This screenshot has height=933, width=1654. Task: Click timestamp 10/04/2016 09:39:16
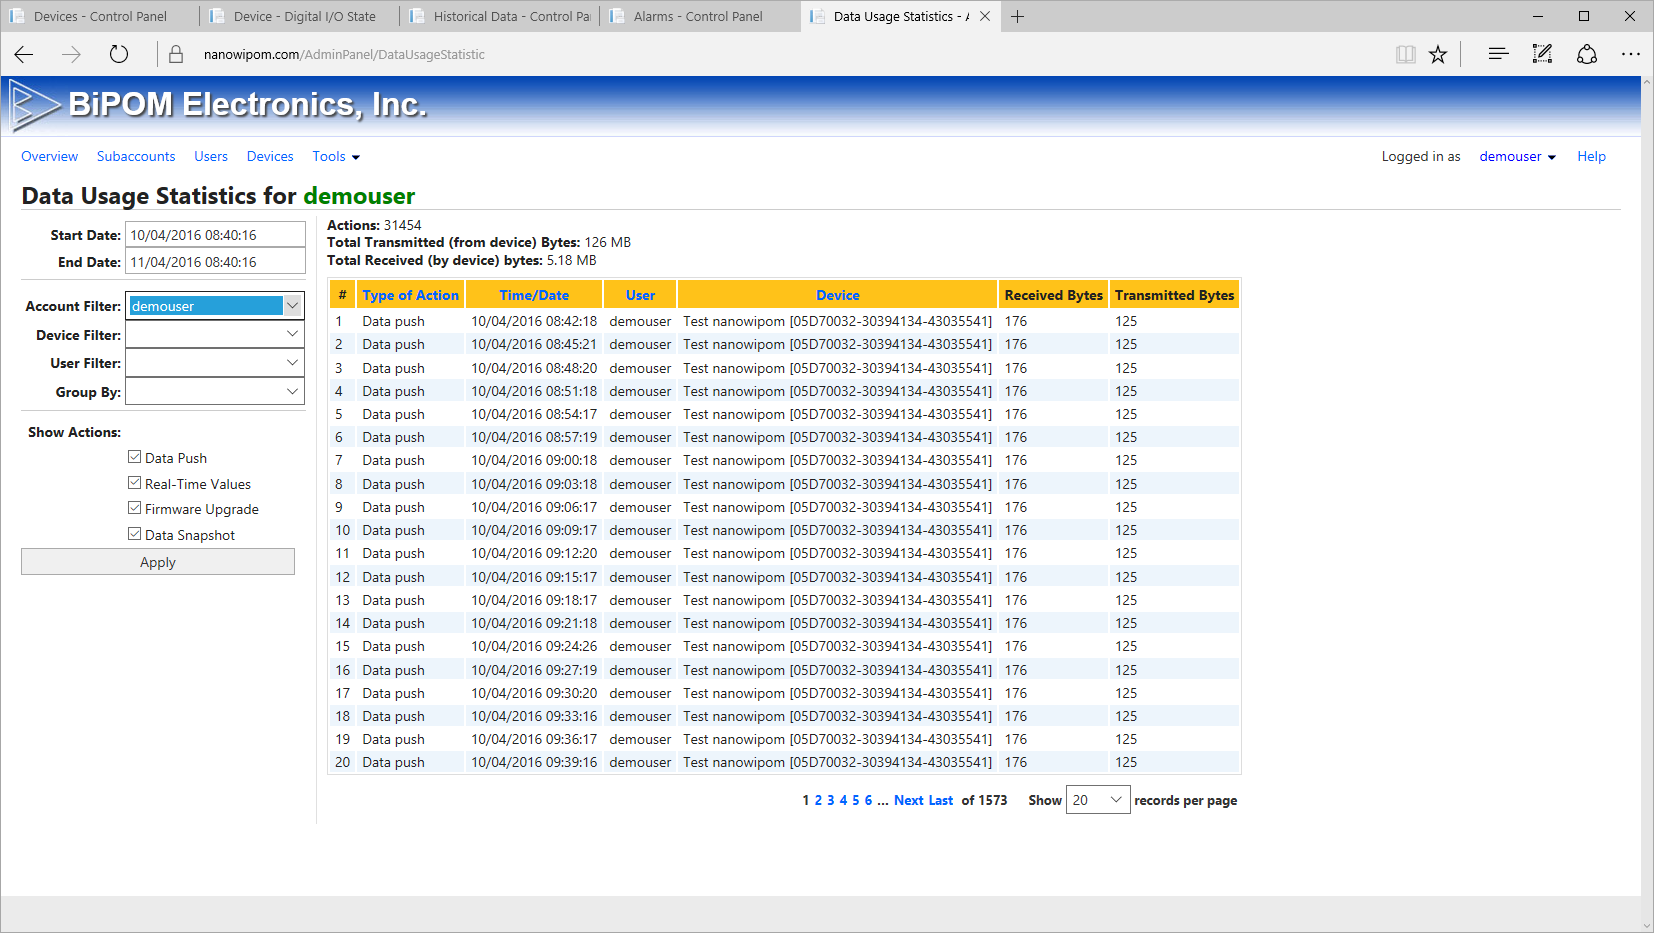[x=534, y=762]
